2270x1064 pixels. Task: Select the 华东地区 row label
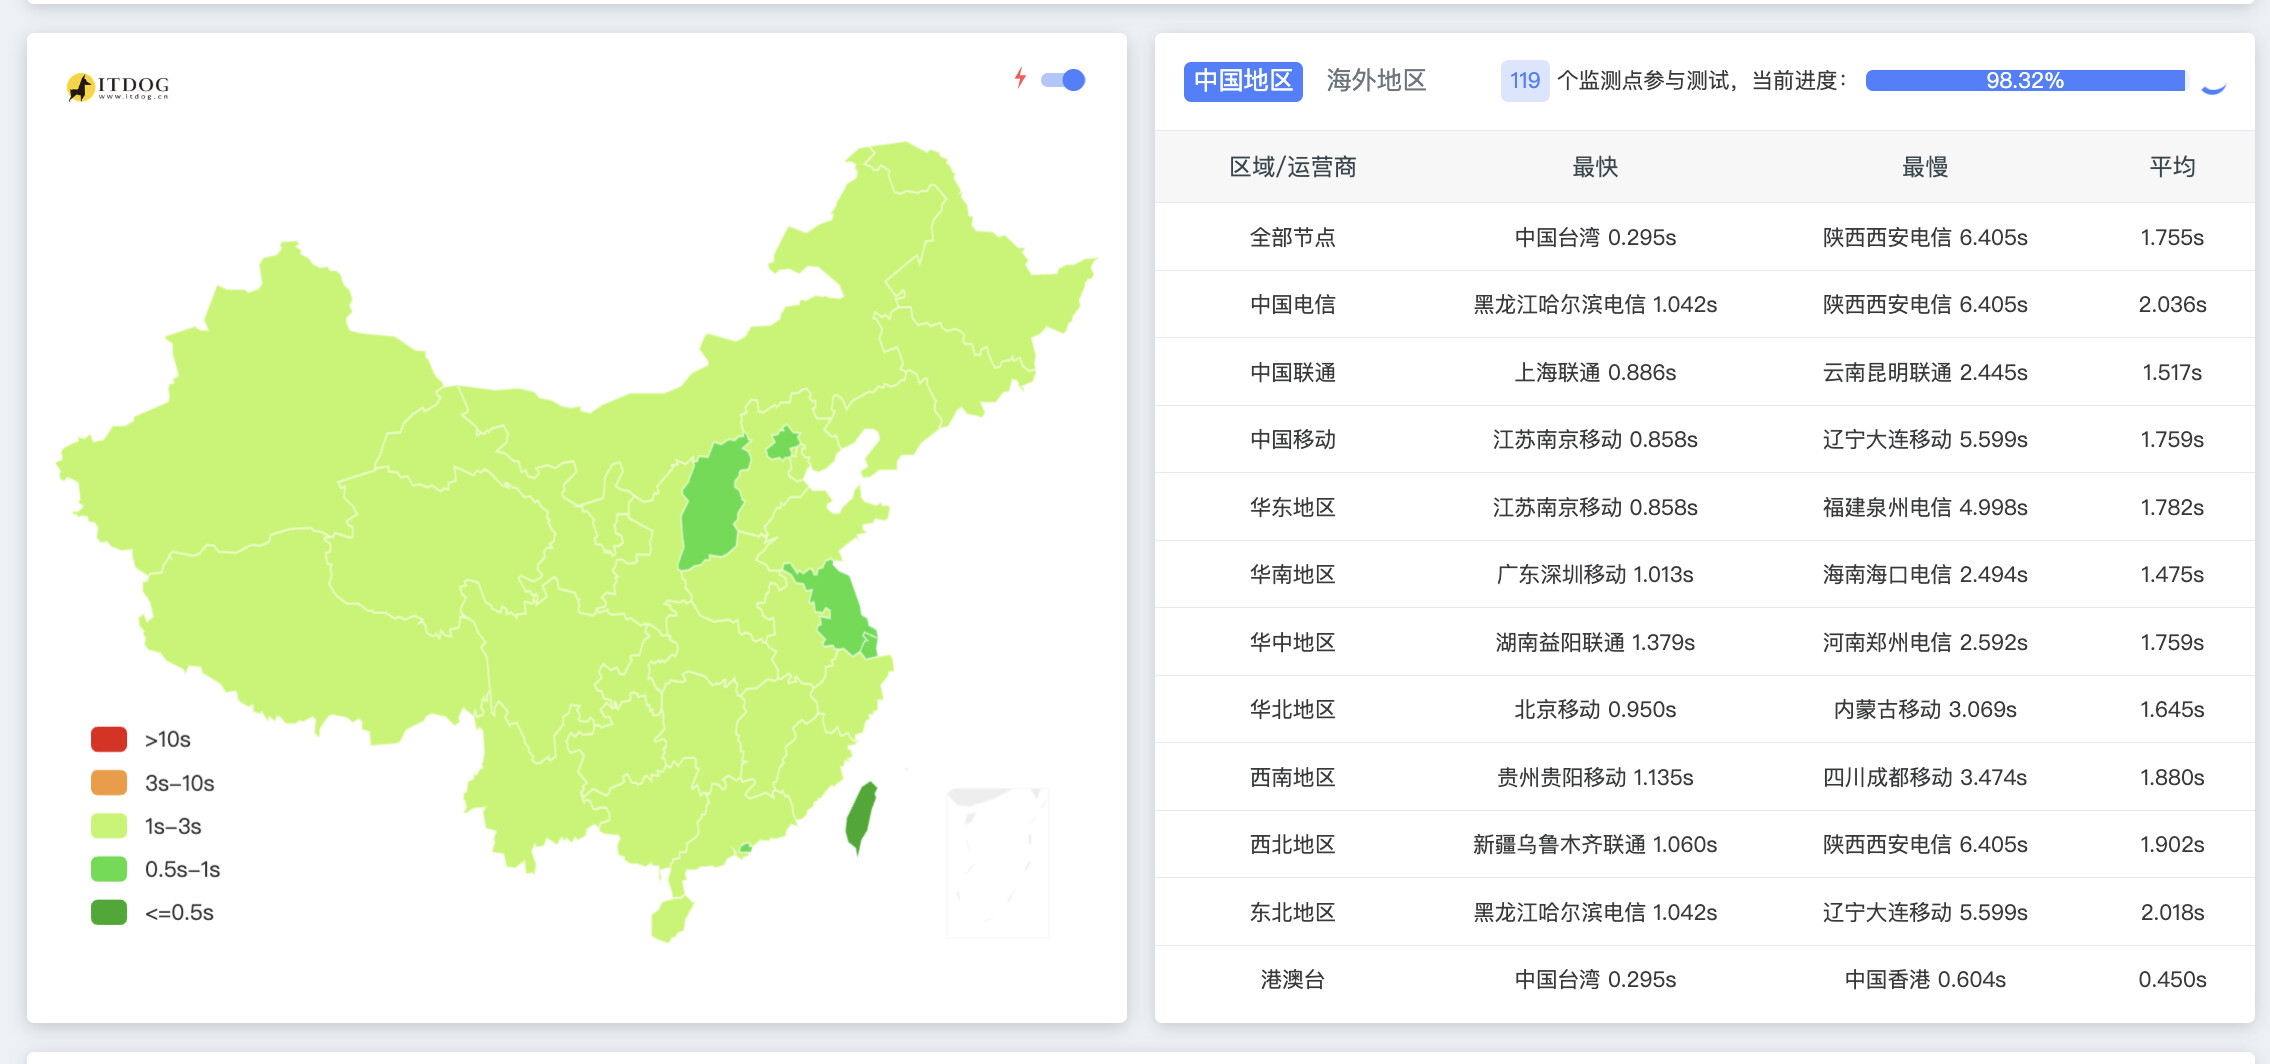[x=1292, y=507]
